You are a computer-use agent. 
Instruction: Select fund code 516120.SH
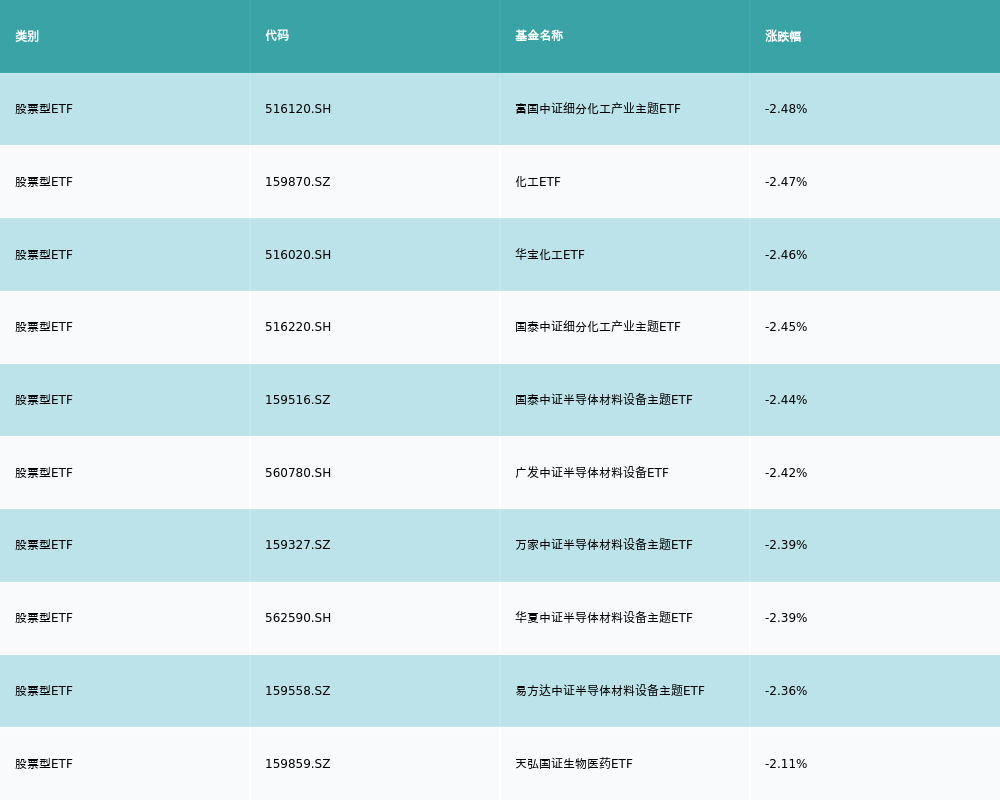[298, 109]
